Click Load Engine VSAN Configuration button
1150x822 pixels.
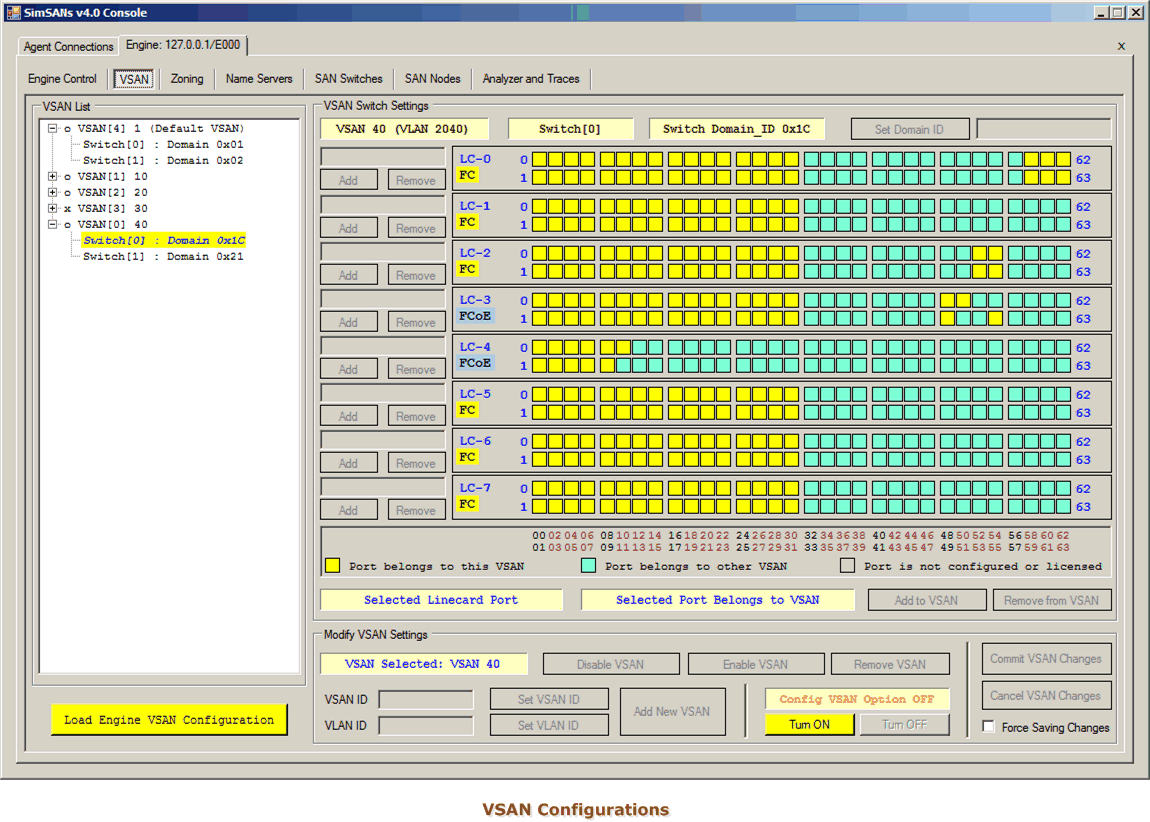[169, 720]
